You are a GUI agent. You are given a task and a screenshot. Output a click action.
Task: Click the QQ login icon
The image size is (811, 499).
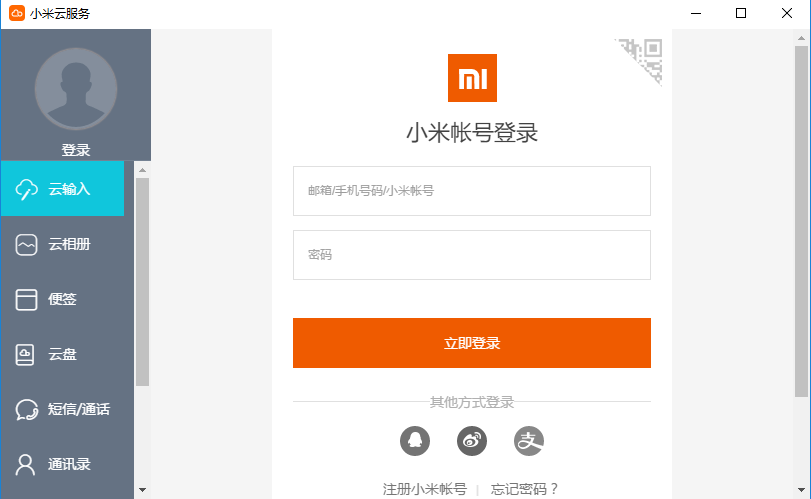tap(414, 440)
